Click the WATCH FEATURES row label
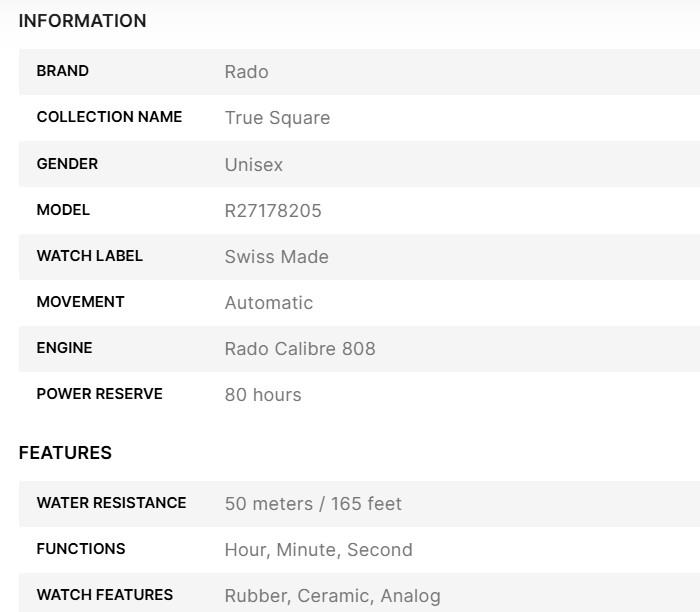This screenshot has width=700, height=612. [104, 595]
